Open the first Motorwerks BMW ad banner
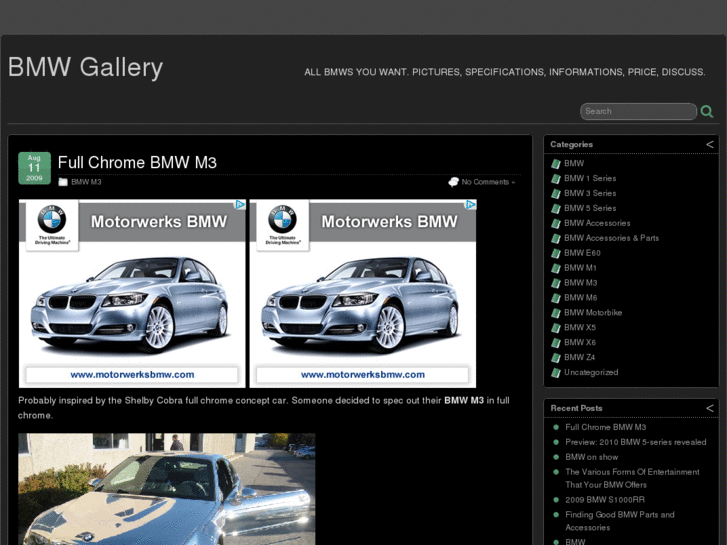 132,294
